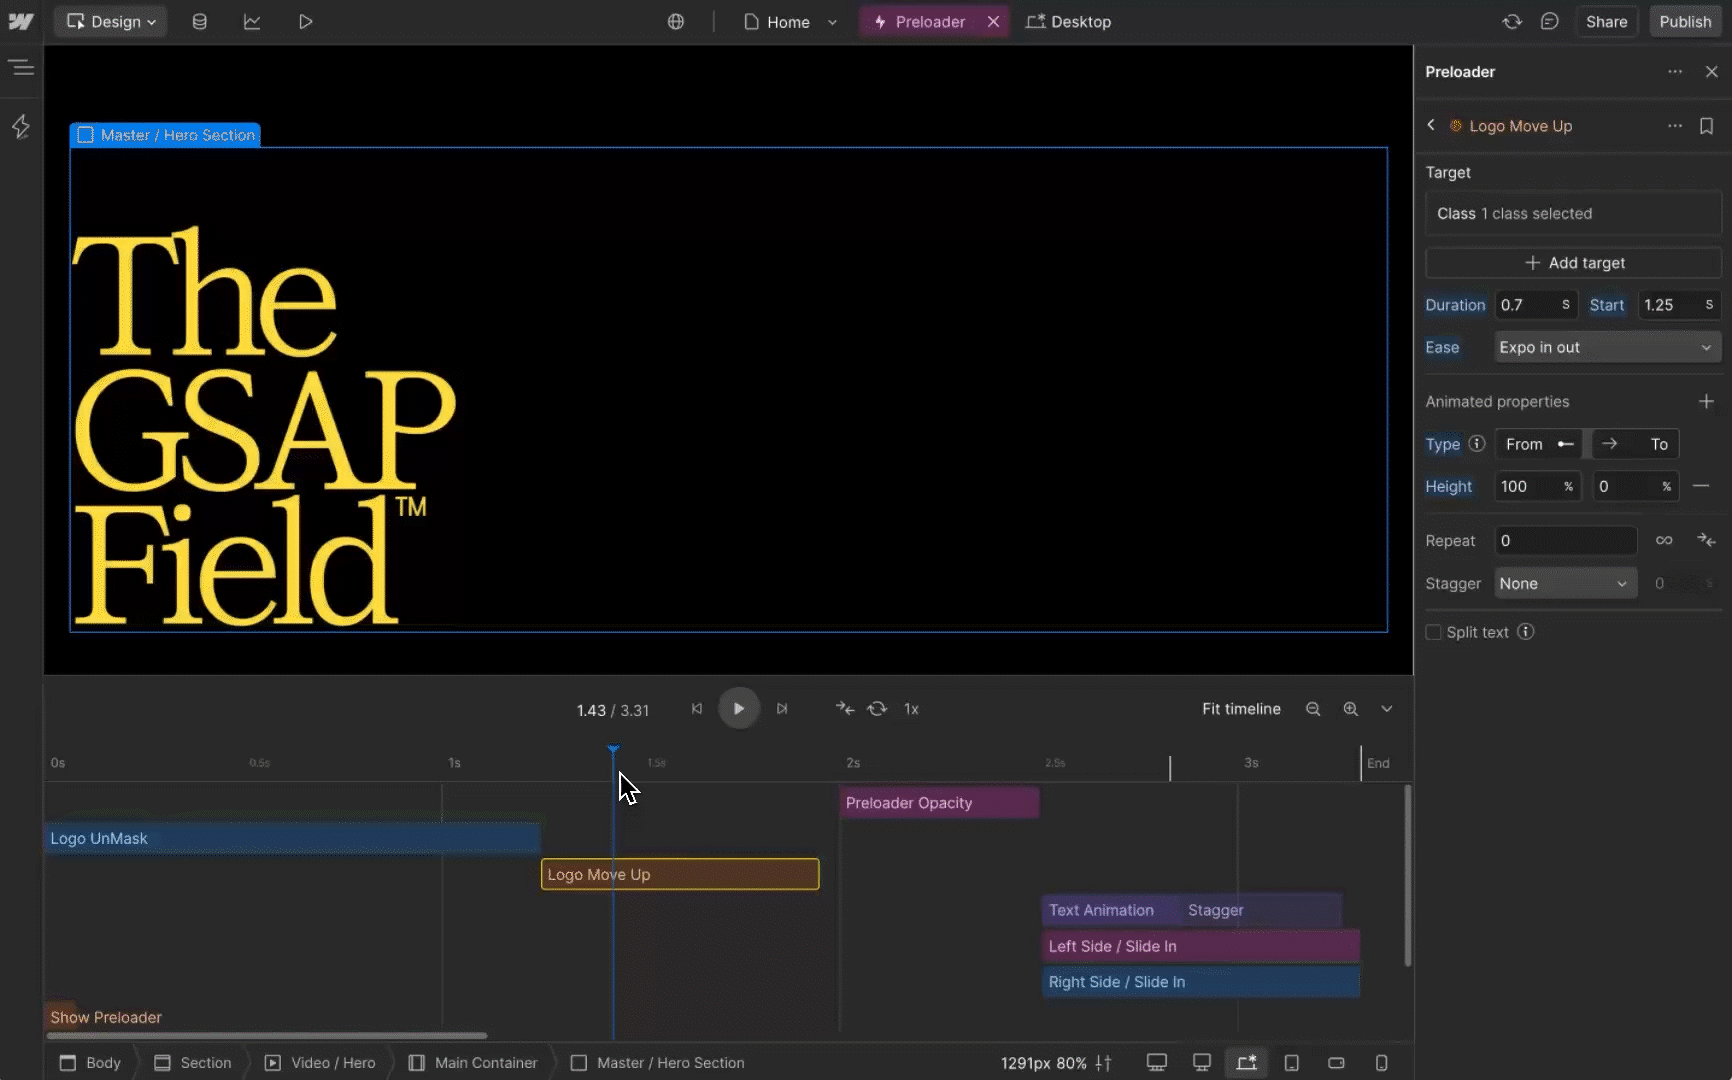
Task: Switch to the Desktop tab
Action: (1069, 21)
